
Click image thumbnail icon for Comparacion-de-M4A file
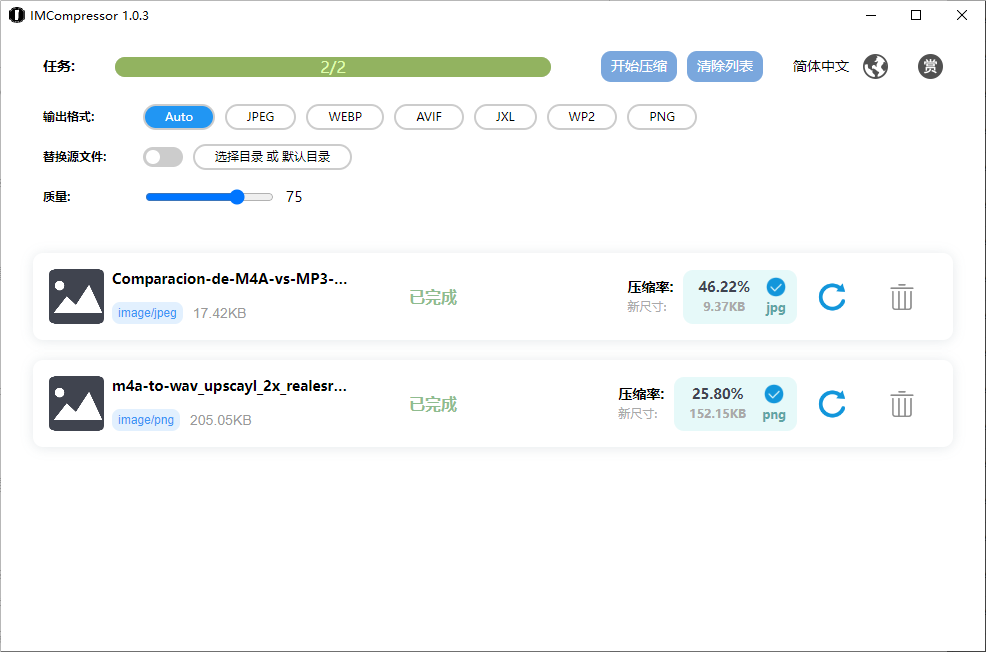(76, 296)
